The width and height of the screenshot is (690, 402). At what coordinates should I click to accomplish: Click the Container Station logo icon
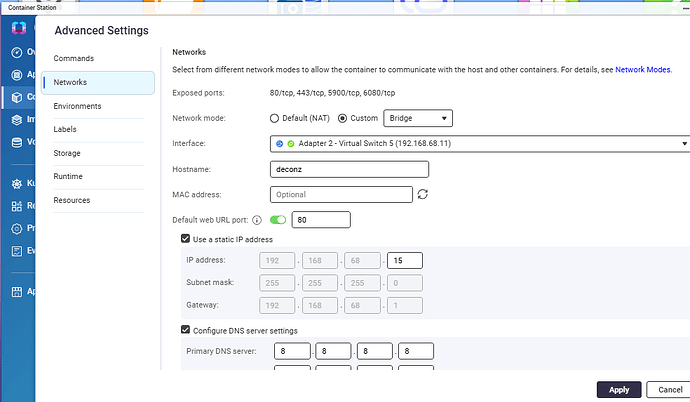pos(15,29)
